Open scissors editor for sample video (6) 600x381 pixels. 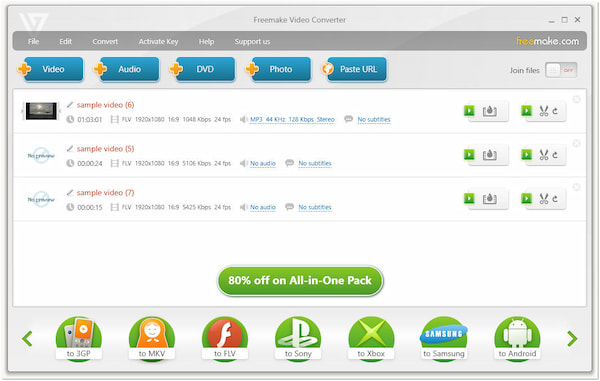pos(544,111)
